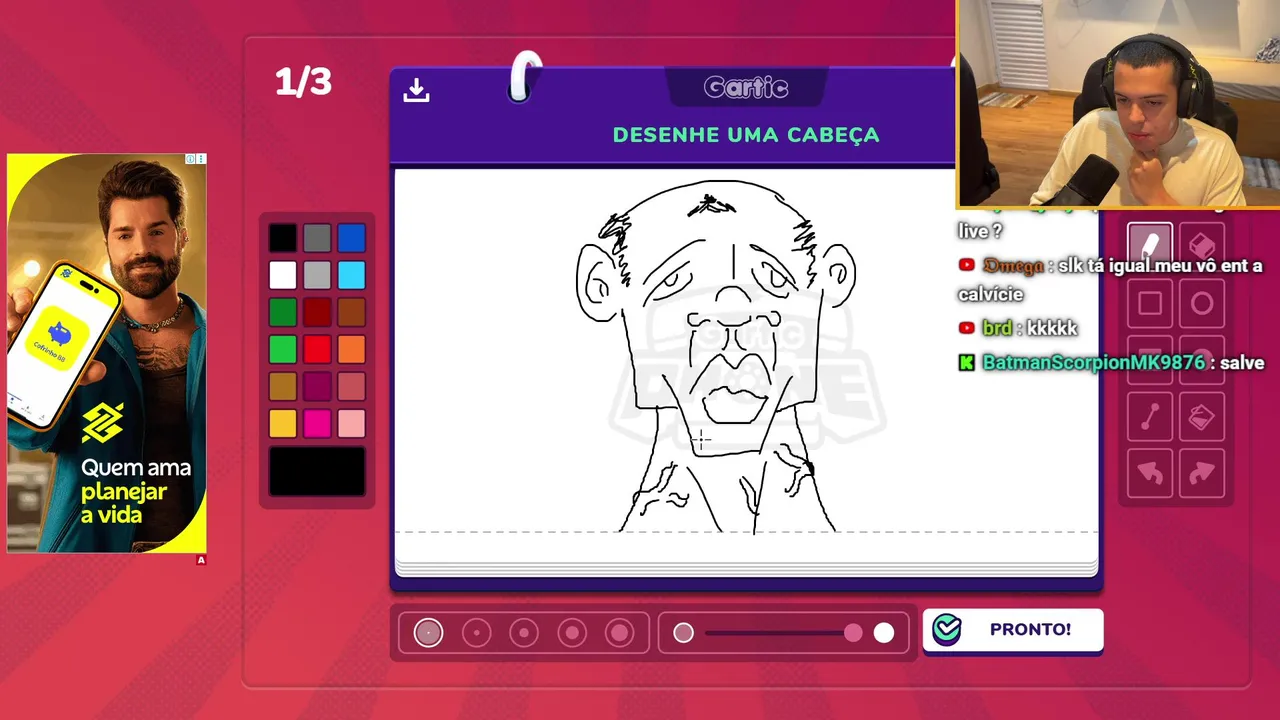1280x720 pixels.
Task: Choose the filled rectangle shape tool
Action: point(1150,360)
